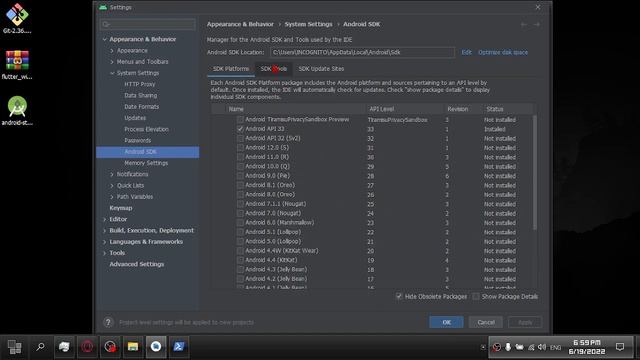Check Android 10.0 (Q) checkbox
640x360 pixels.
click(x=240, y=167)
